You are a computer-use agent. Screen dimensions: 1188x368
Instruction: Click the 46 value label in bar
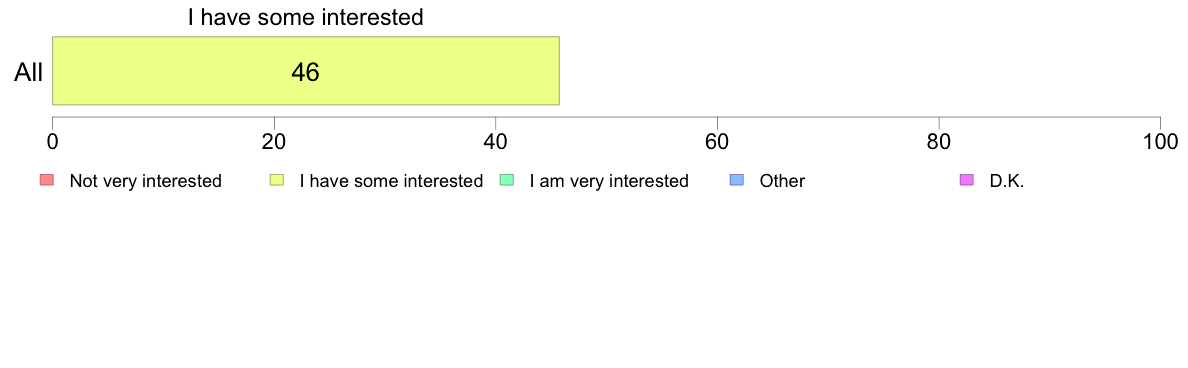coord(305,72)
